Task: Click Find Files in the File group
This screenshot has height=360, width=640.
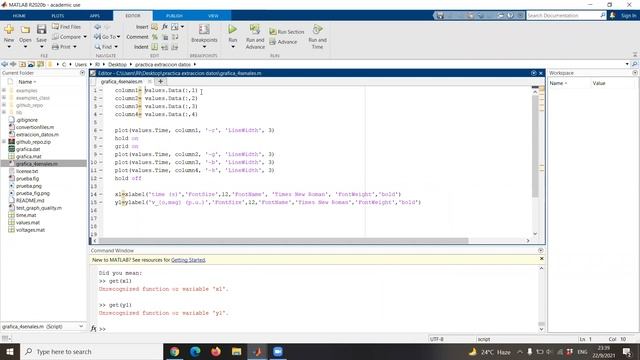Action: [x=67, y=27]
